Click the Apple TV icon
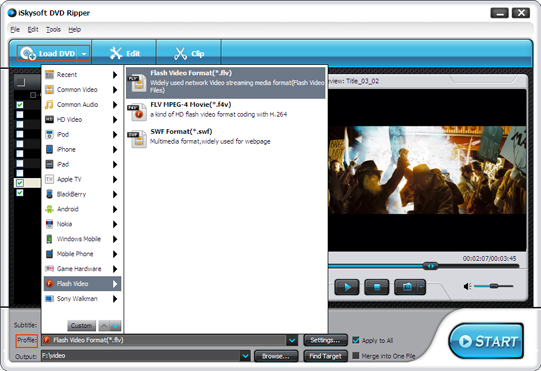 (x=49, y=179)
